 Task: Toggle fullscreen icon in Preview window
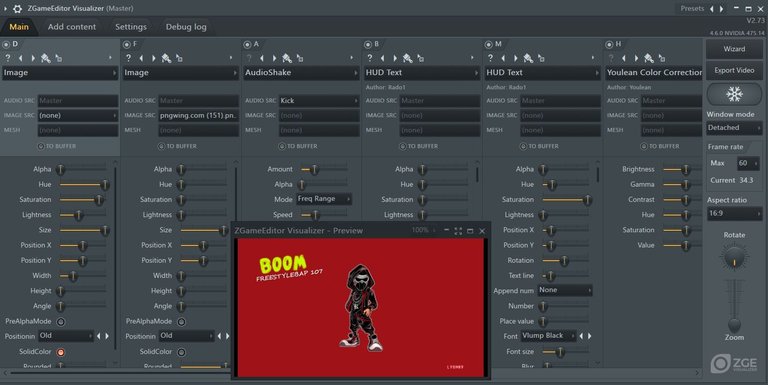click(458, 231)
